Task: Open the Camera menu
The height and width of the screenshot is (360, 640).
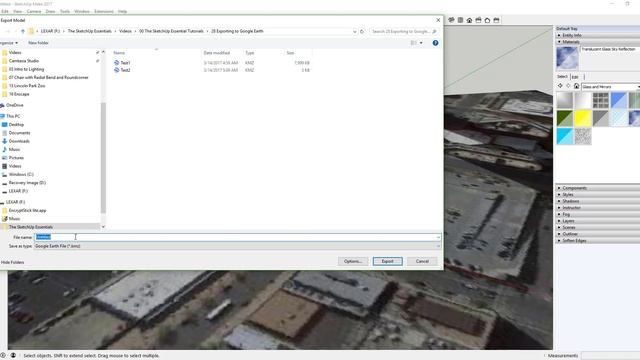Action: click(34, 11)
